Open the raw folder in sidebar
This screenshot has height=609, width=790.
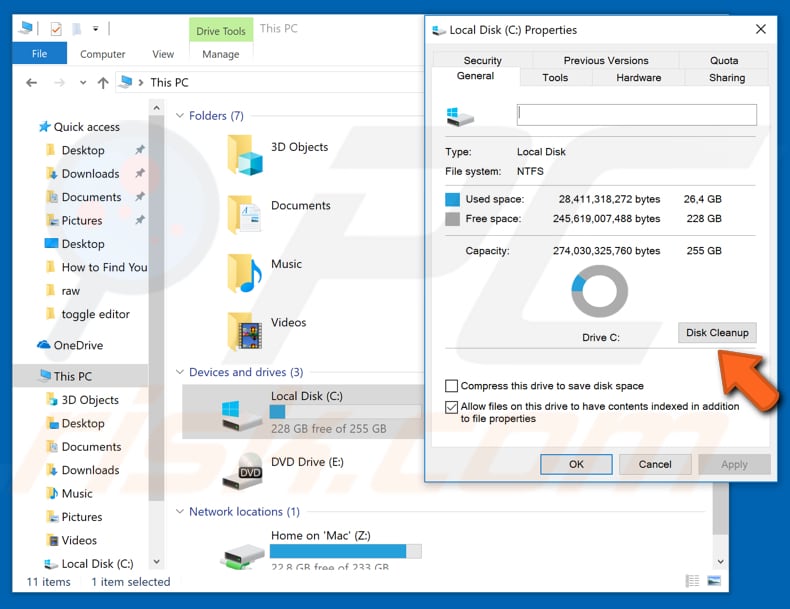click(71, 291)
